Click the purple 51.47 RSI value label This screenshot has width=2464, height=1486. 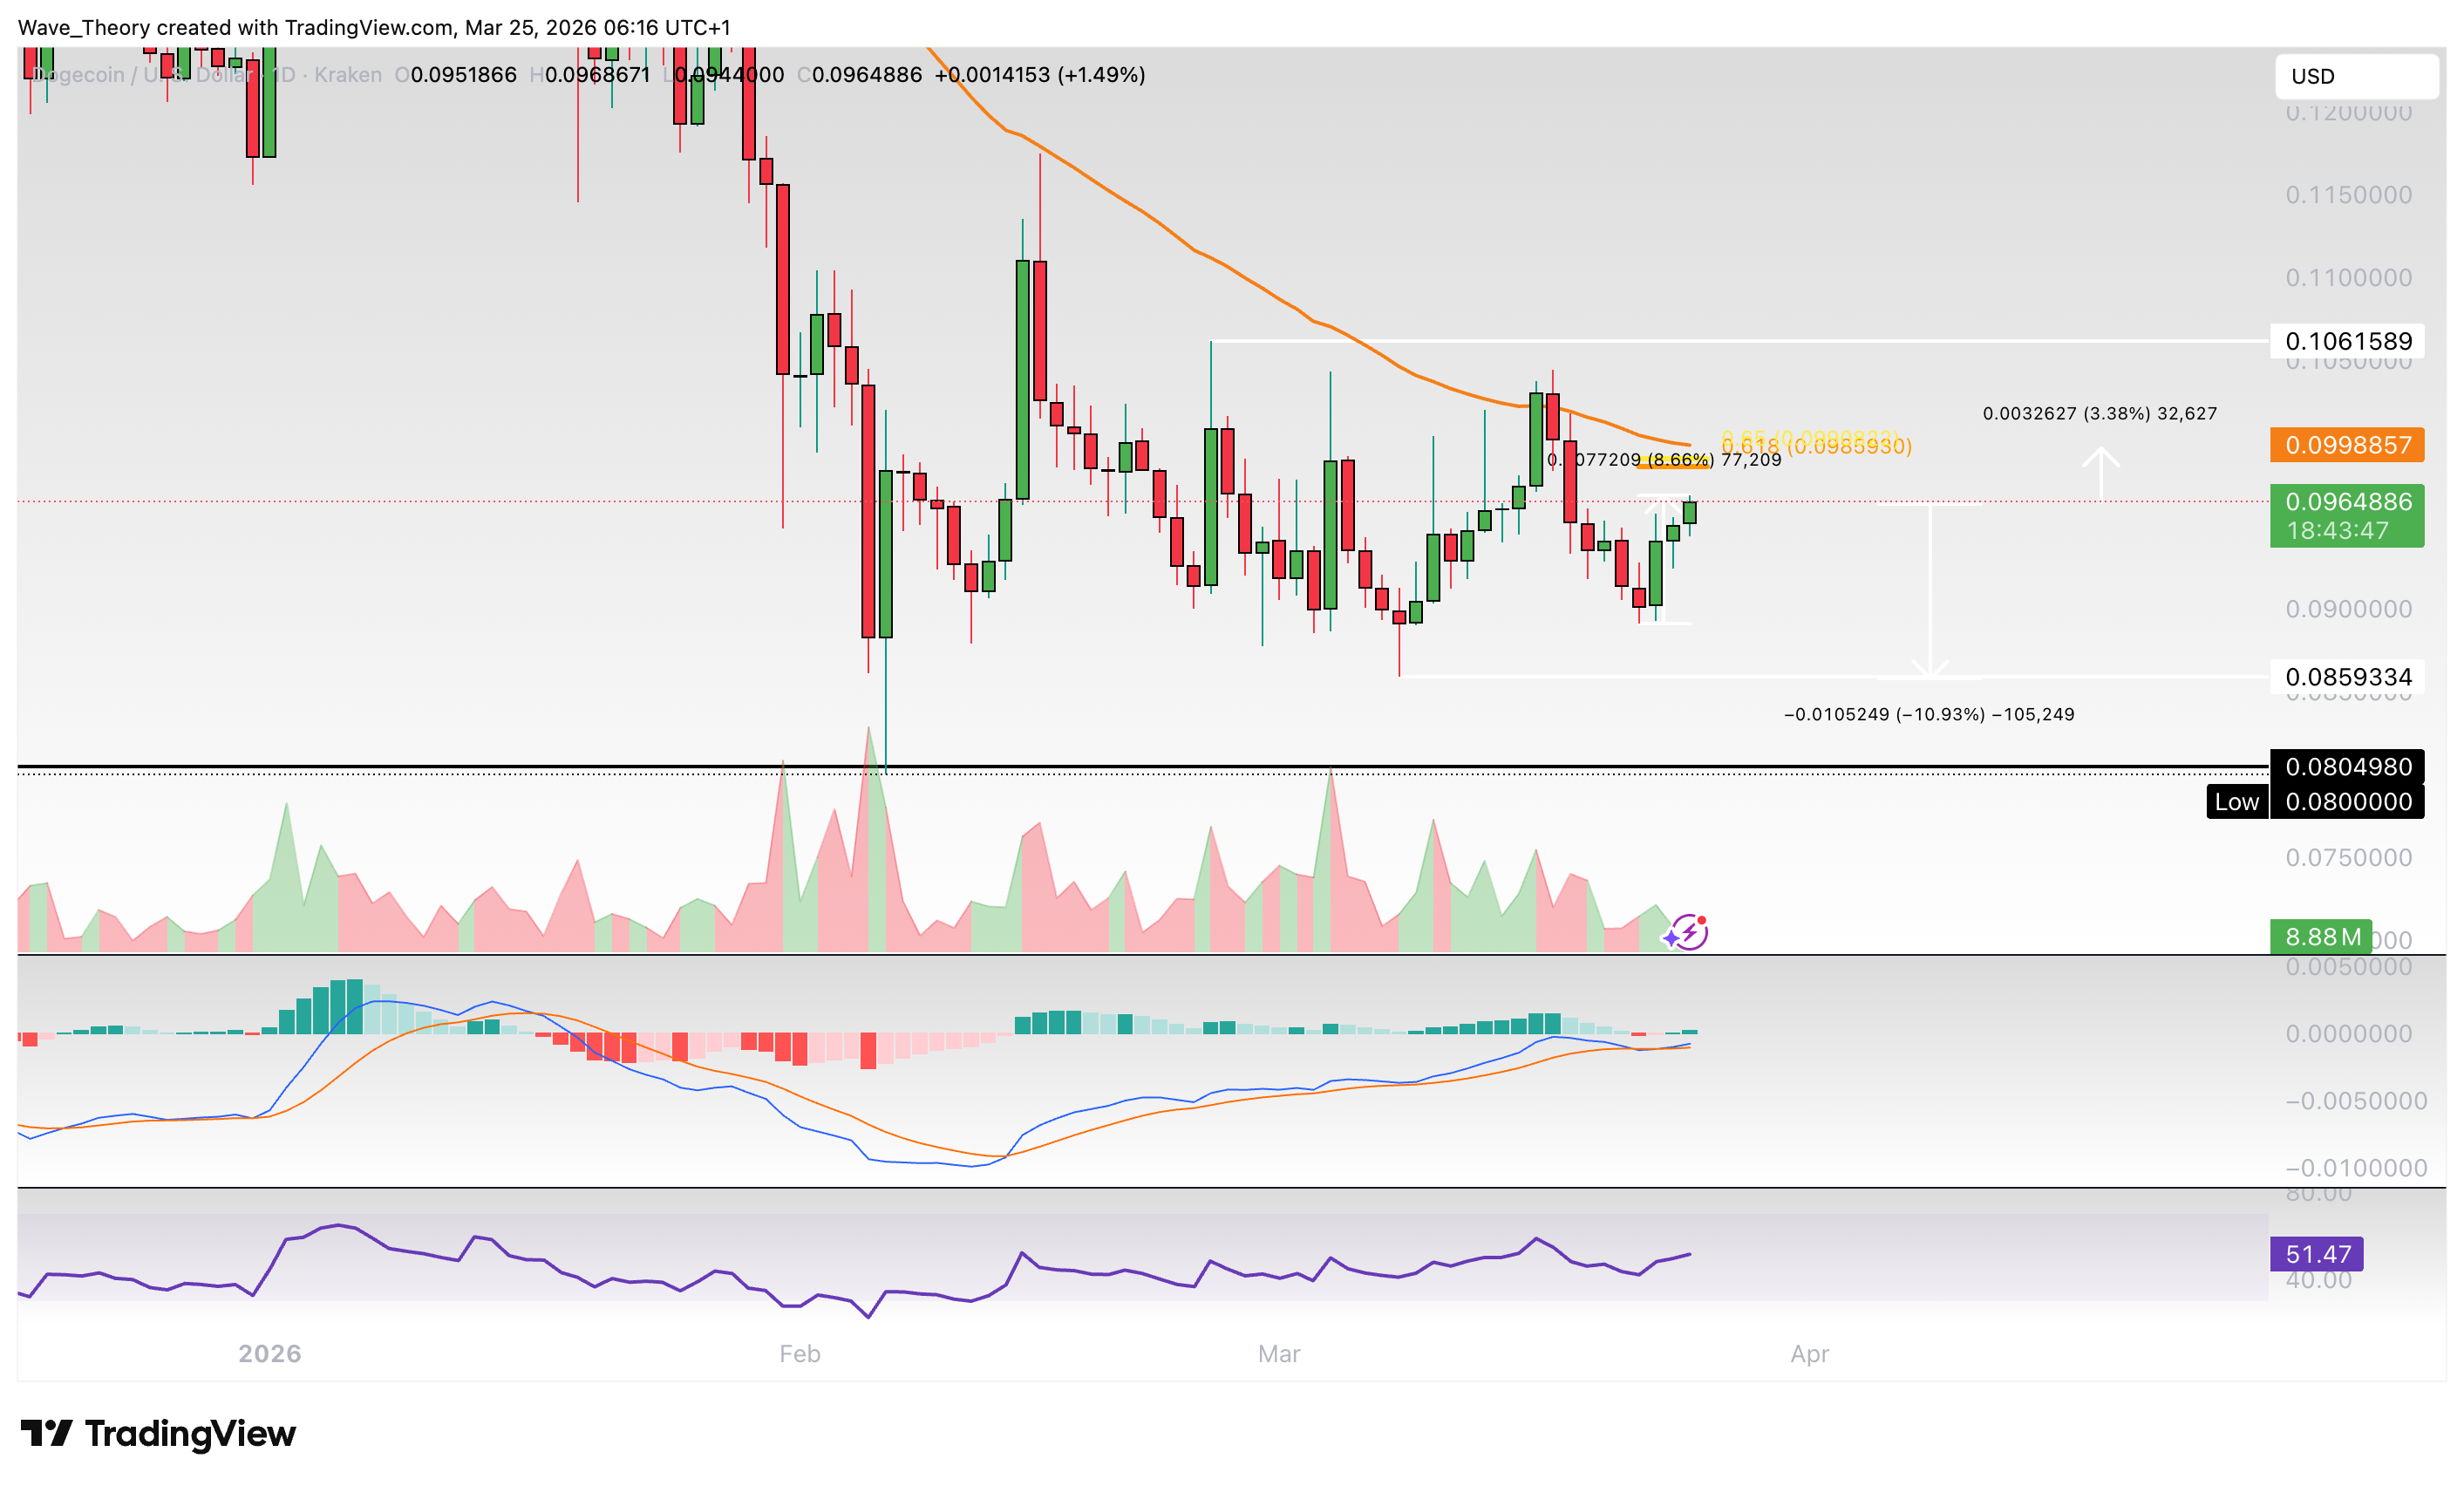[2317, 1253]
